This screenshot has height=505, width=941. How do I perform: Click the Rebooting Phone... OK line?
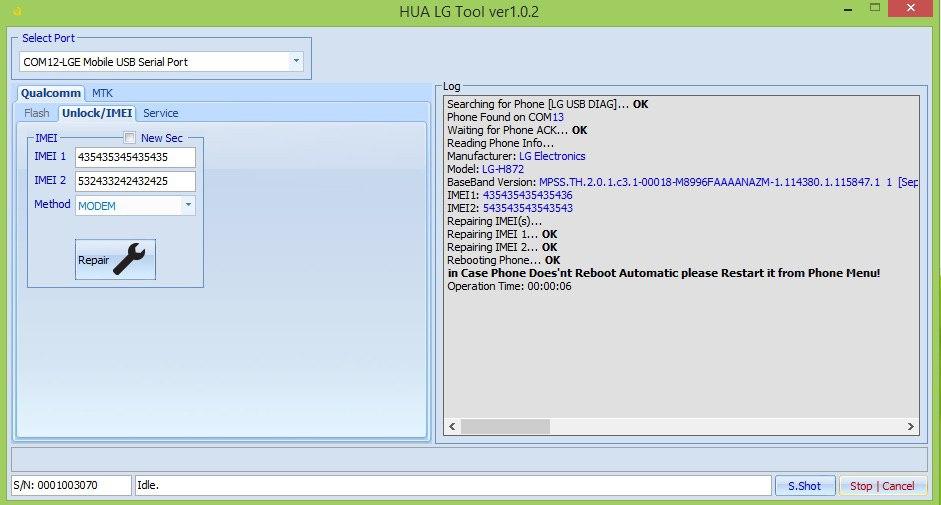(x=504, y=260)
